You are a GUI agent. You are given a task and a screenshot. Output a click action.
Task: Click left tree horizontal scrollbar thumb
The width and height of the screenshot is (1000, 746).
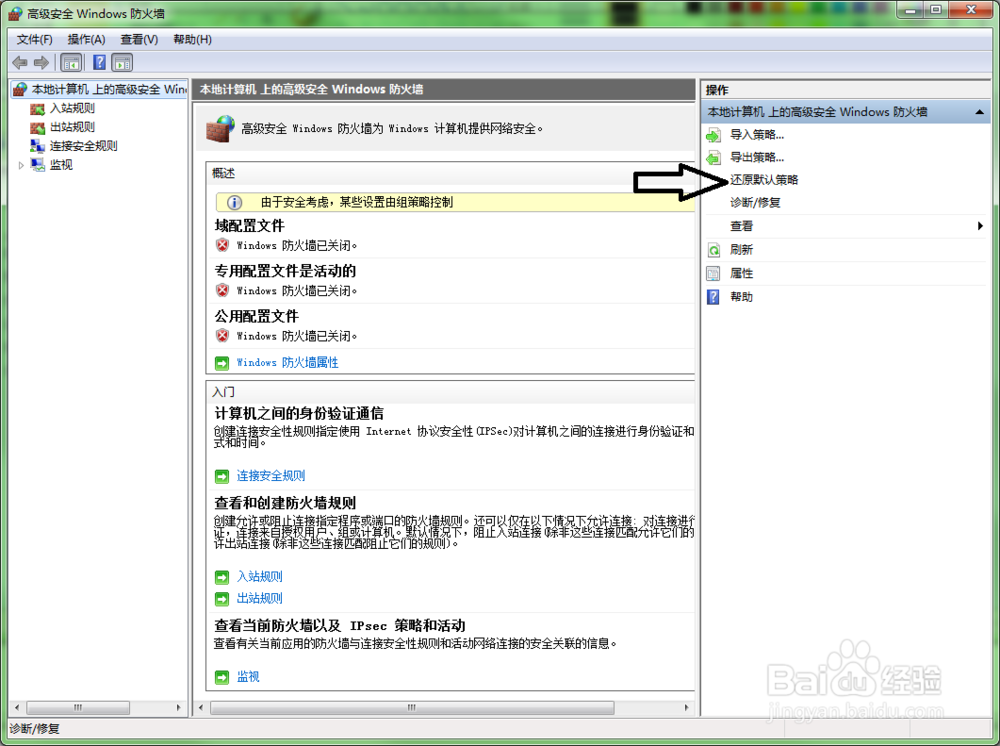point(78,708)
